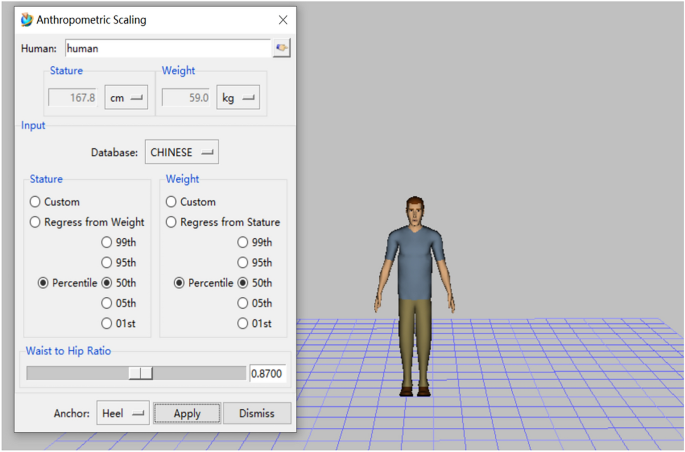The height and width of the screenshot is (452, 685).
Task: Click the Apply button
Action: pos(187,414)
